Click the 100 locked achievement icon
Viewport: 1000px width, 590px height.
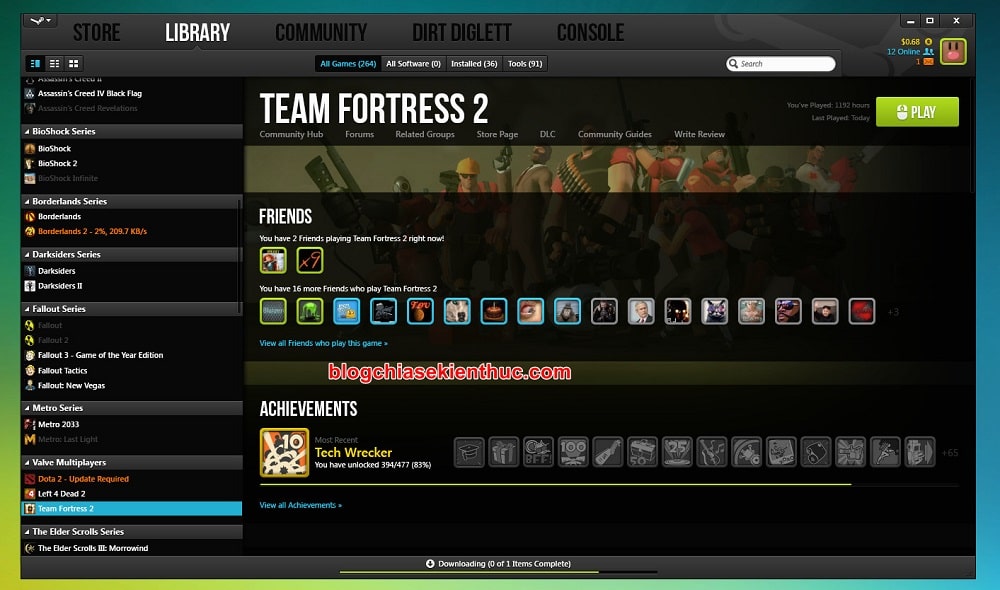[x=573, y=452]
